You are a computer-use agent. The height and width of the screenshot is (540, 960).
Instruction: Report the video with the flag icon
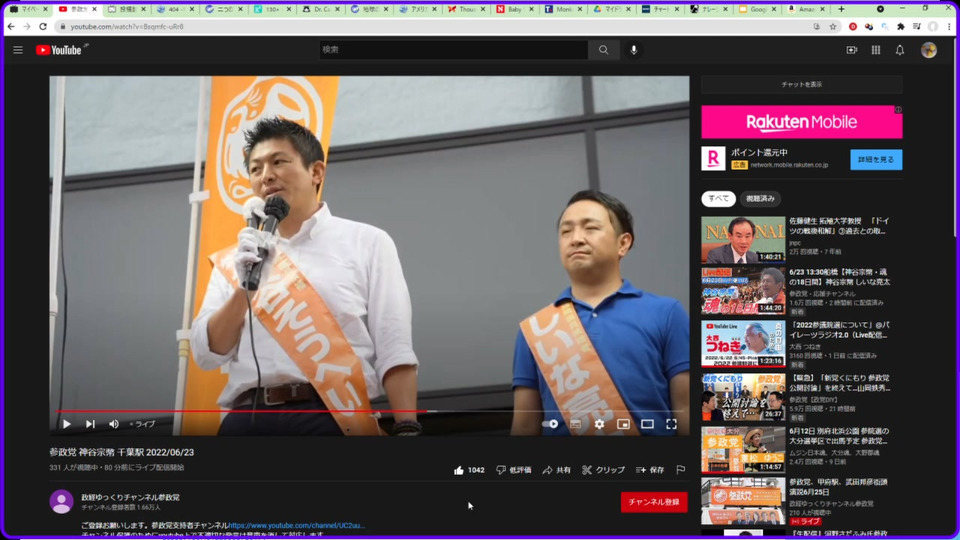680,470
